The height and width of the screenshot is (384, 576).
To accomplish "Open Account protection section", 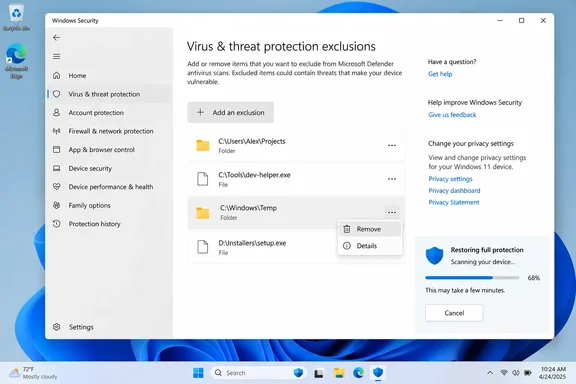I will [x=109, y=112].
